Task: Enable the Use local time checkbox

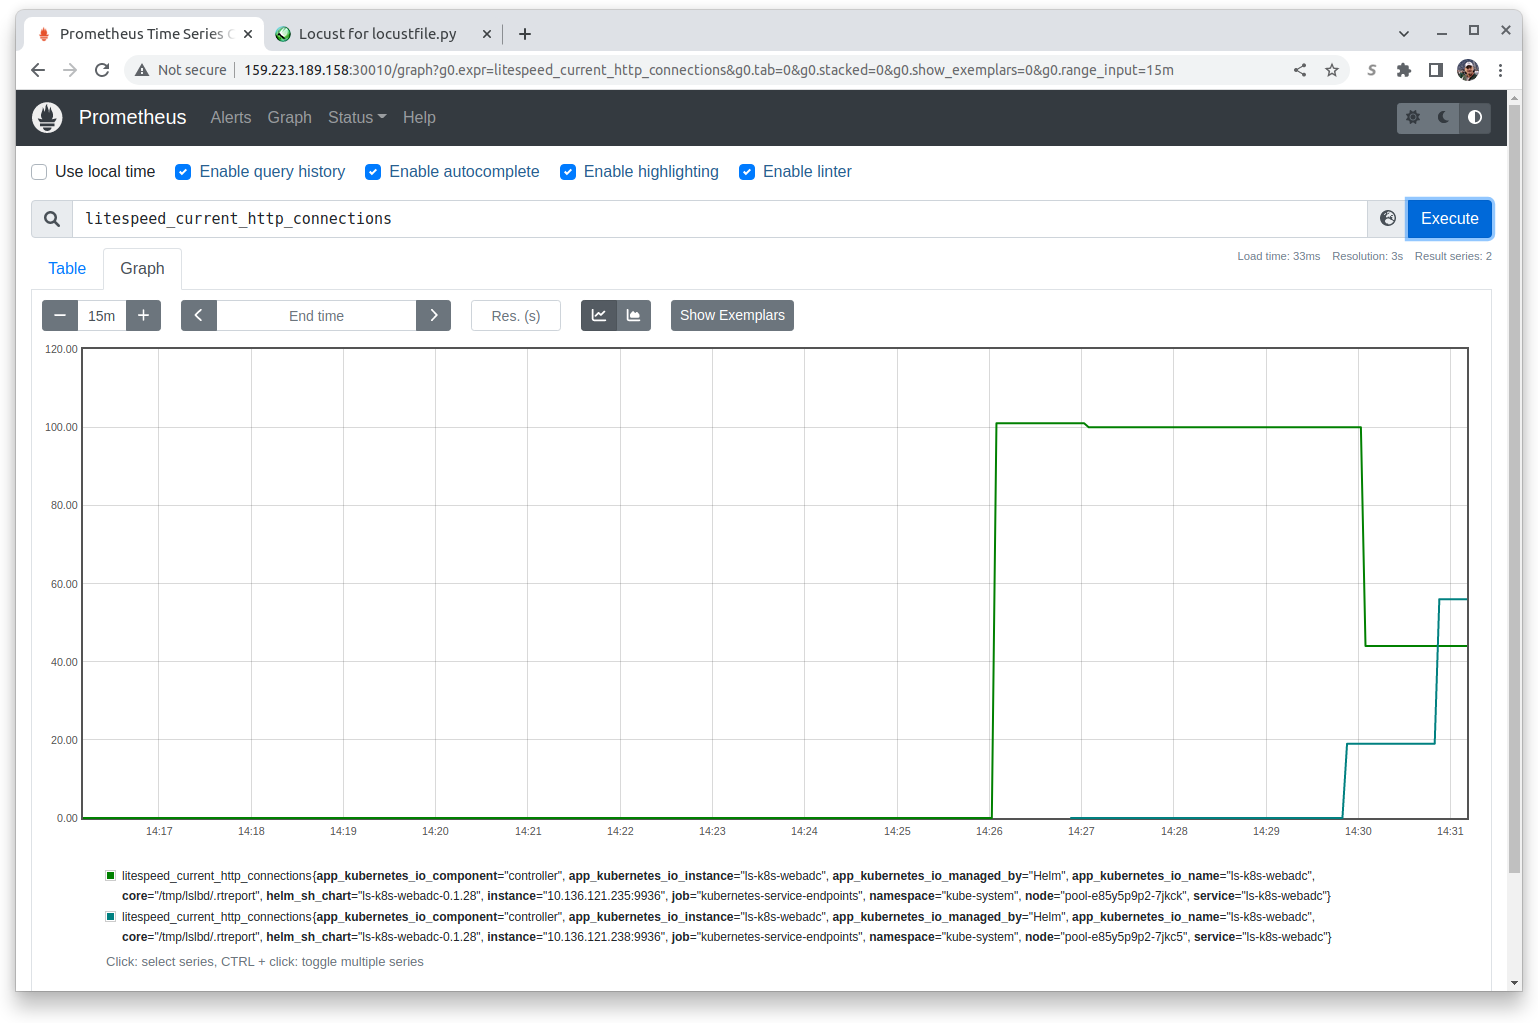Action: [40, 172]
